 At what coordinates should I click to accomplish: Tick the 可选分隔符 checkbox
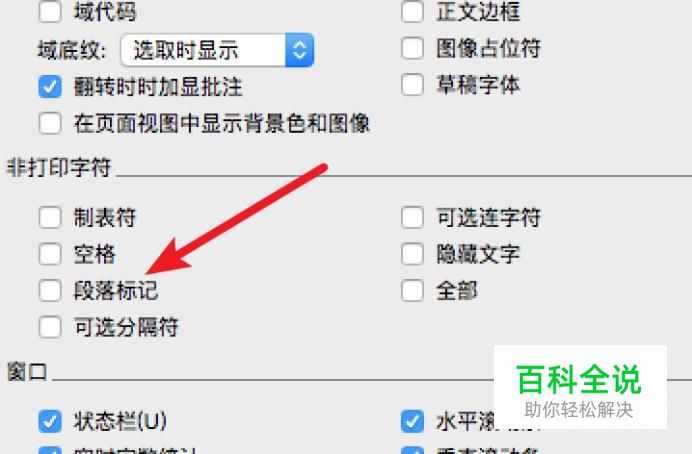(50, 327)
